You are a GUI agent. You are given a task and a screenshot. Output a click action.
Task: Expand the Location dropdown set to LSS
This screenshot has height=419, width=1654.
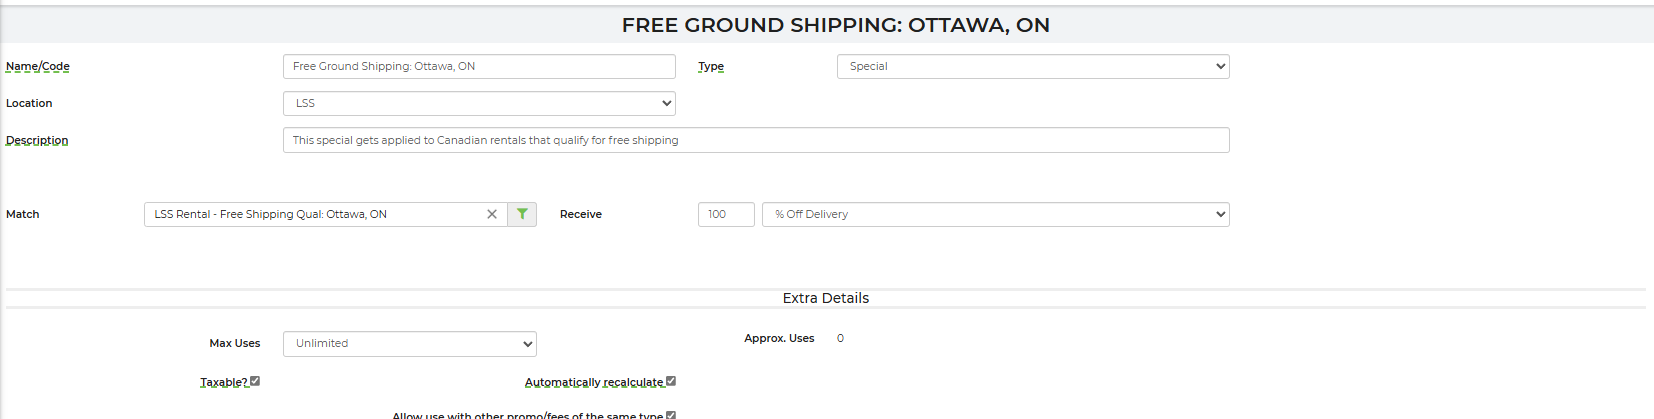[x=479, y=103]
